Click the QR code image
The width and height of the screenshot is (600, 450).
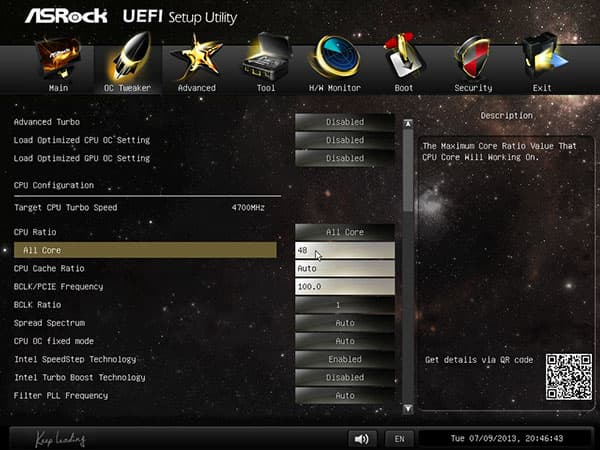(569, 377)
